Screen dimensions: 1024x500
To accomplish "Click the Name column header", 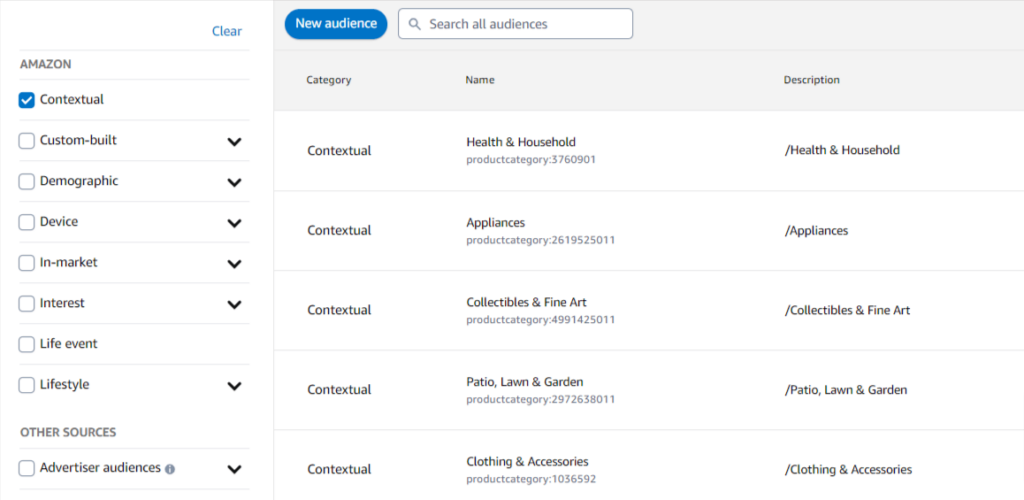I will pyautogui.click(x=480, y=80).
